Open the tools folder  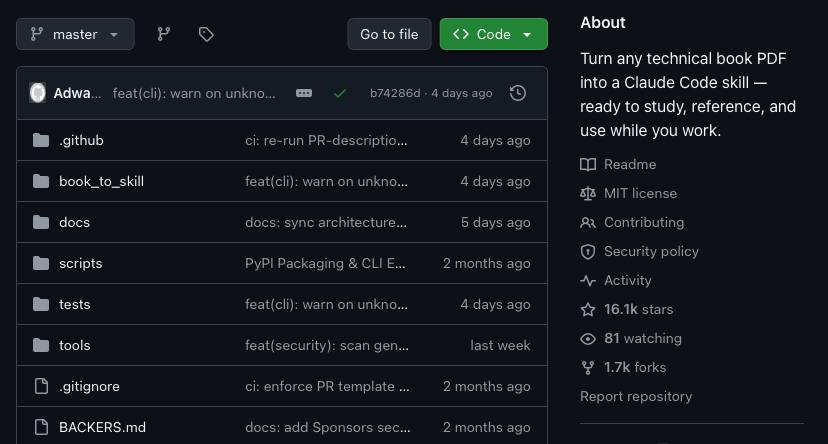(x=74, y=345)
